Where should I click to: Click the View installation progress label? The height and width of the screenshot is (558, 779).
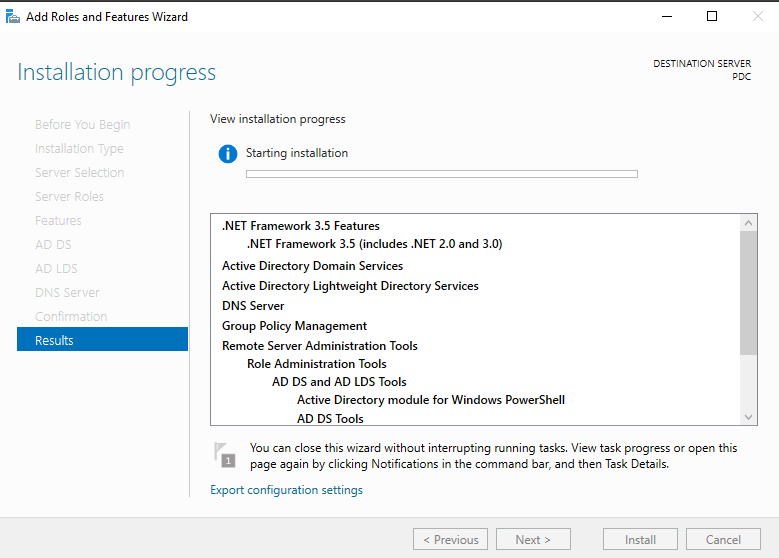pyautogui.click(x=277, y=119)
